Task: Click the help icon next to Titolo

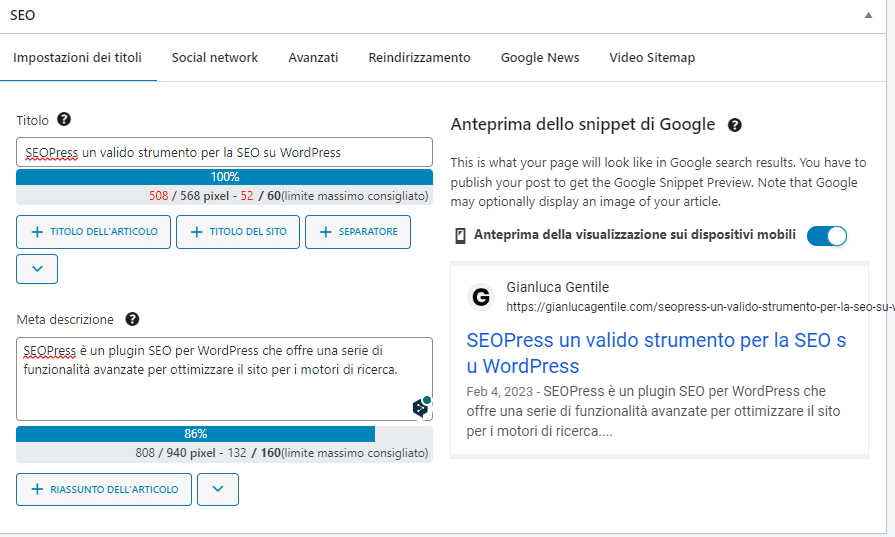Action: [x=64, y=119]
